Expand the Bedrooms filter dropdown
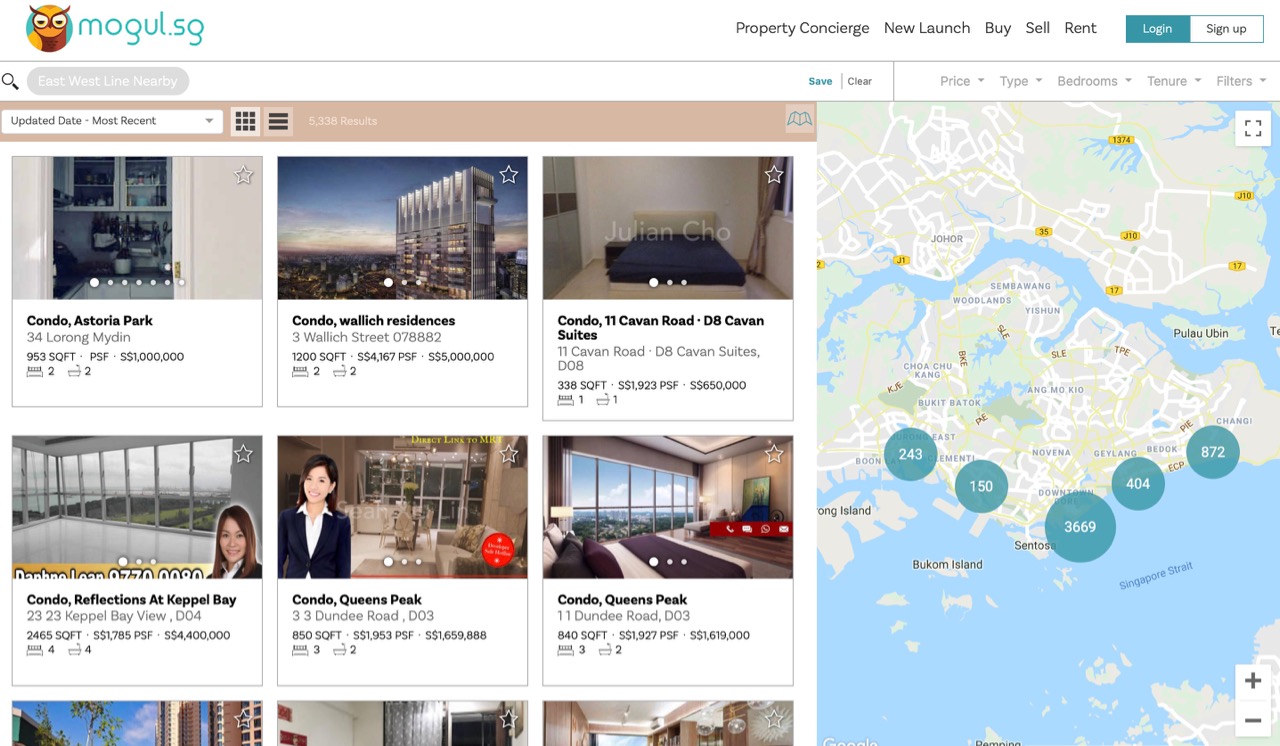The height and width of the screenshot is (746, 1280). [1094, 81]
